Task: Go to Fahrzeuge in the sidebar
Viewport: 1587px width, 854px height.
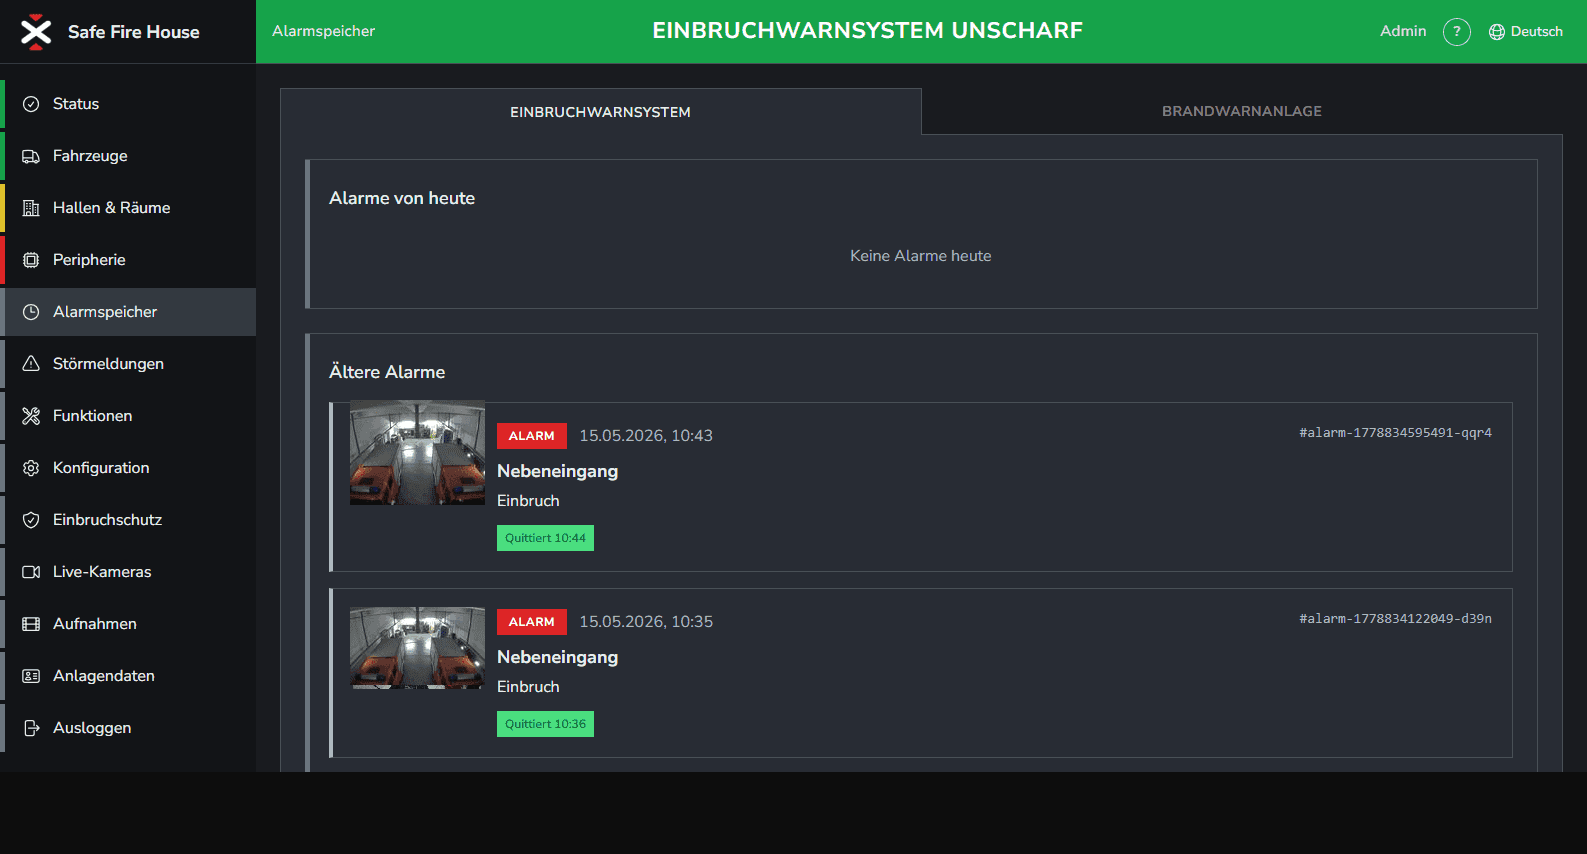Action: [128, 156]
